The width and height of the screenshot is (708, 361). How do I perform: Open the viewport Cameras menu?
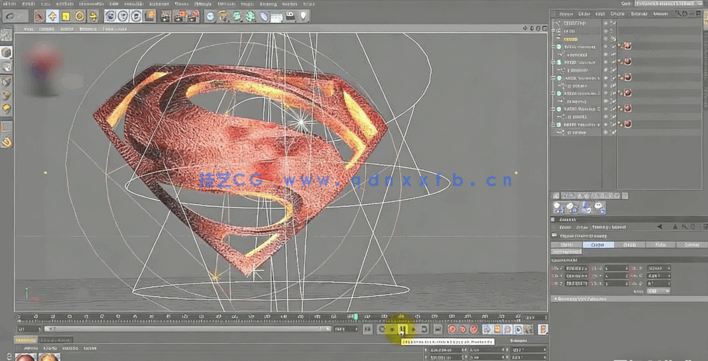coord(46,28)
